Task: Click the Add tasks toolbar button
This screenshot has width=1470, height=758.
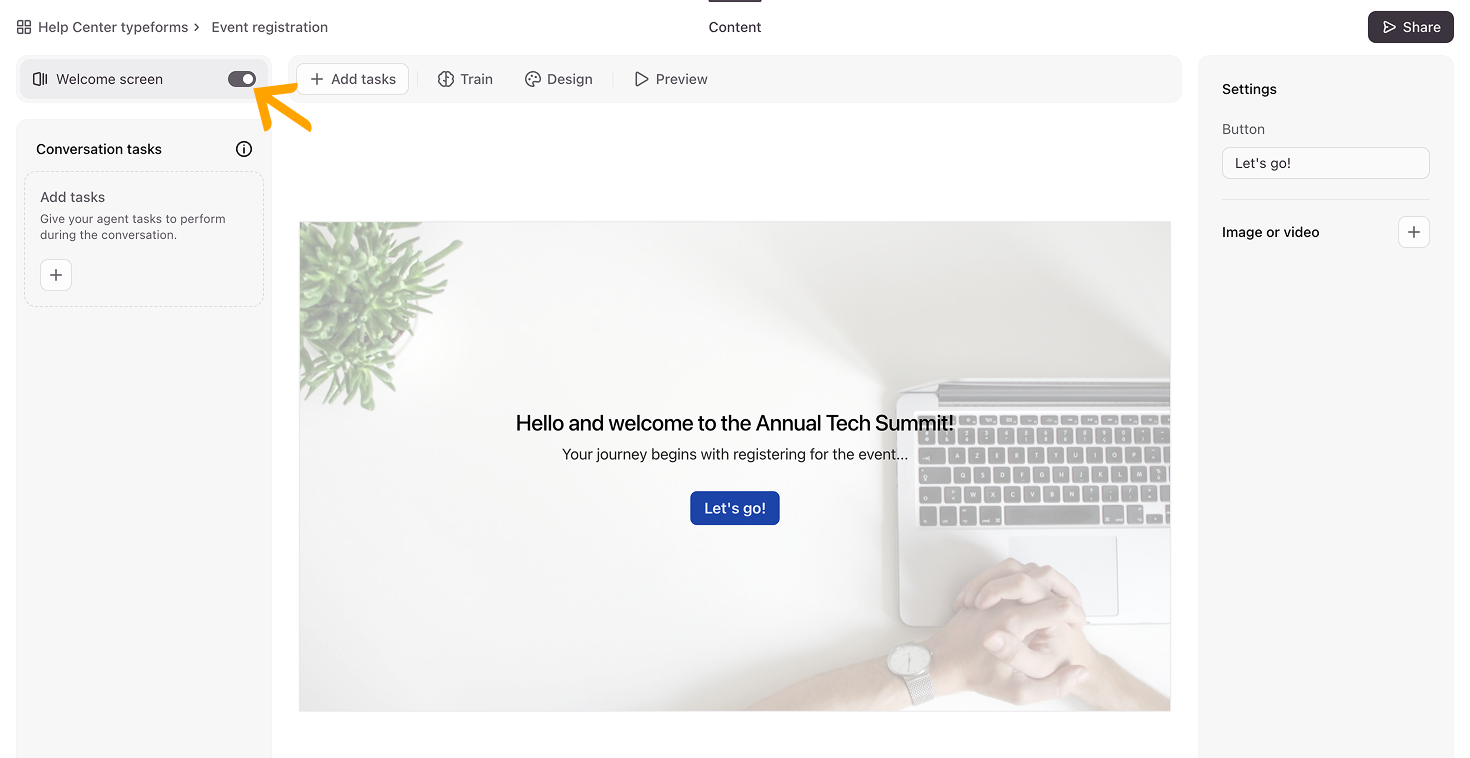Action: 353,79
